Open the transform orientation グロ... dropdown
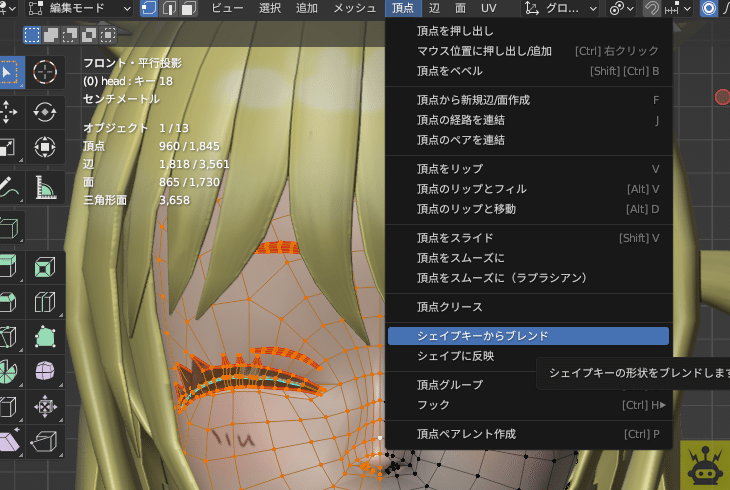Screen dimensions: 730x490 coord(560,8)
